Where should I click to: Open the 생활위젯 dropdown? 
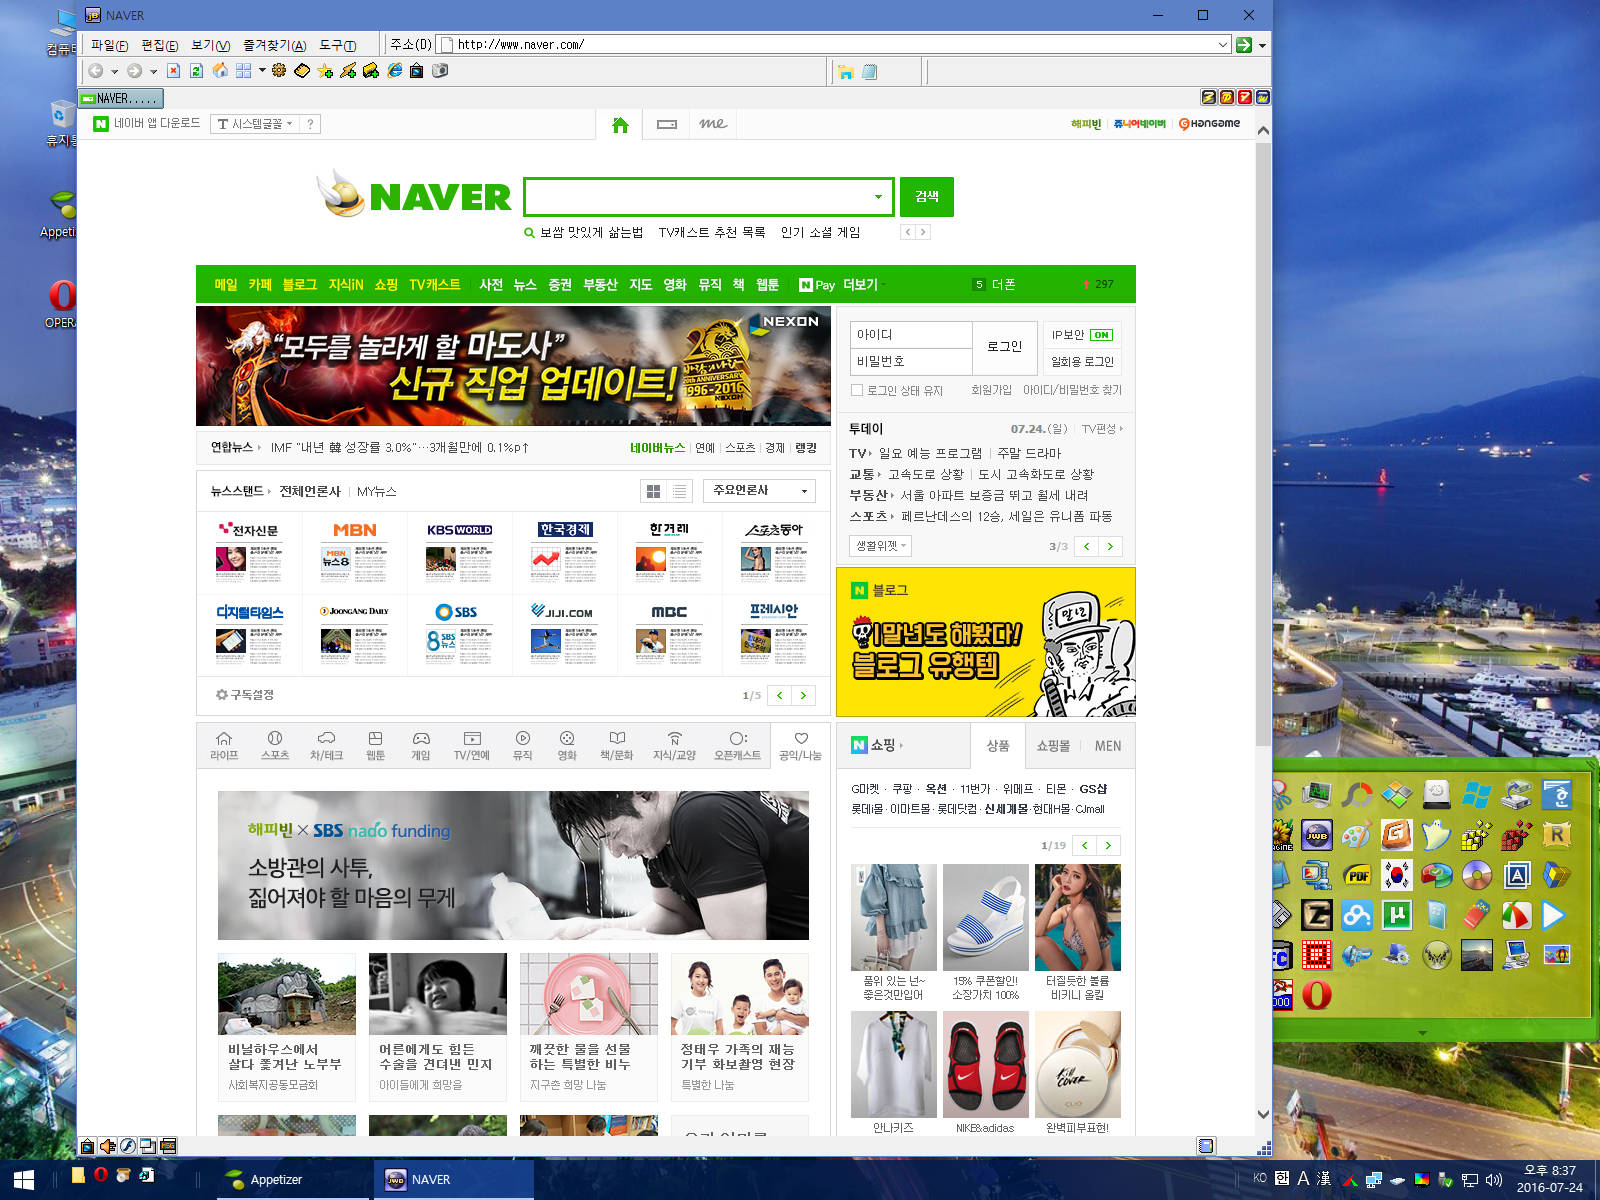[880, 546]
